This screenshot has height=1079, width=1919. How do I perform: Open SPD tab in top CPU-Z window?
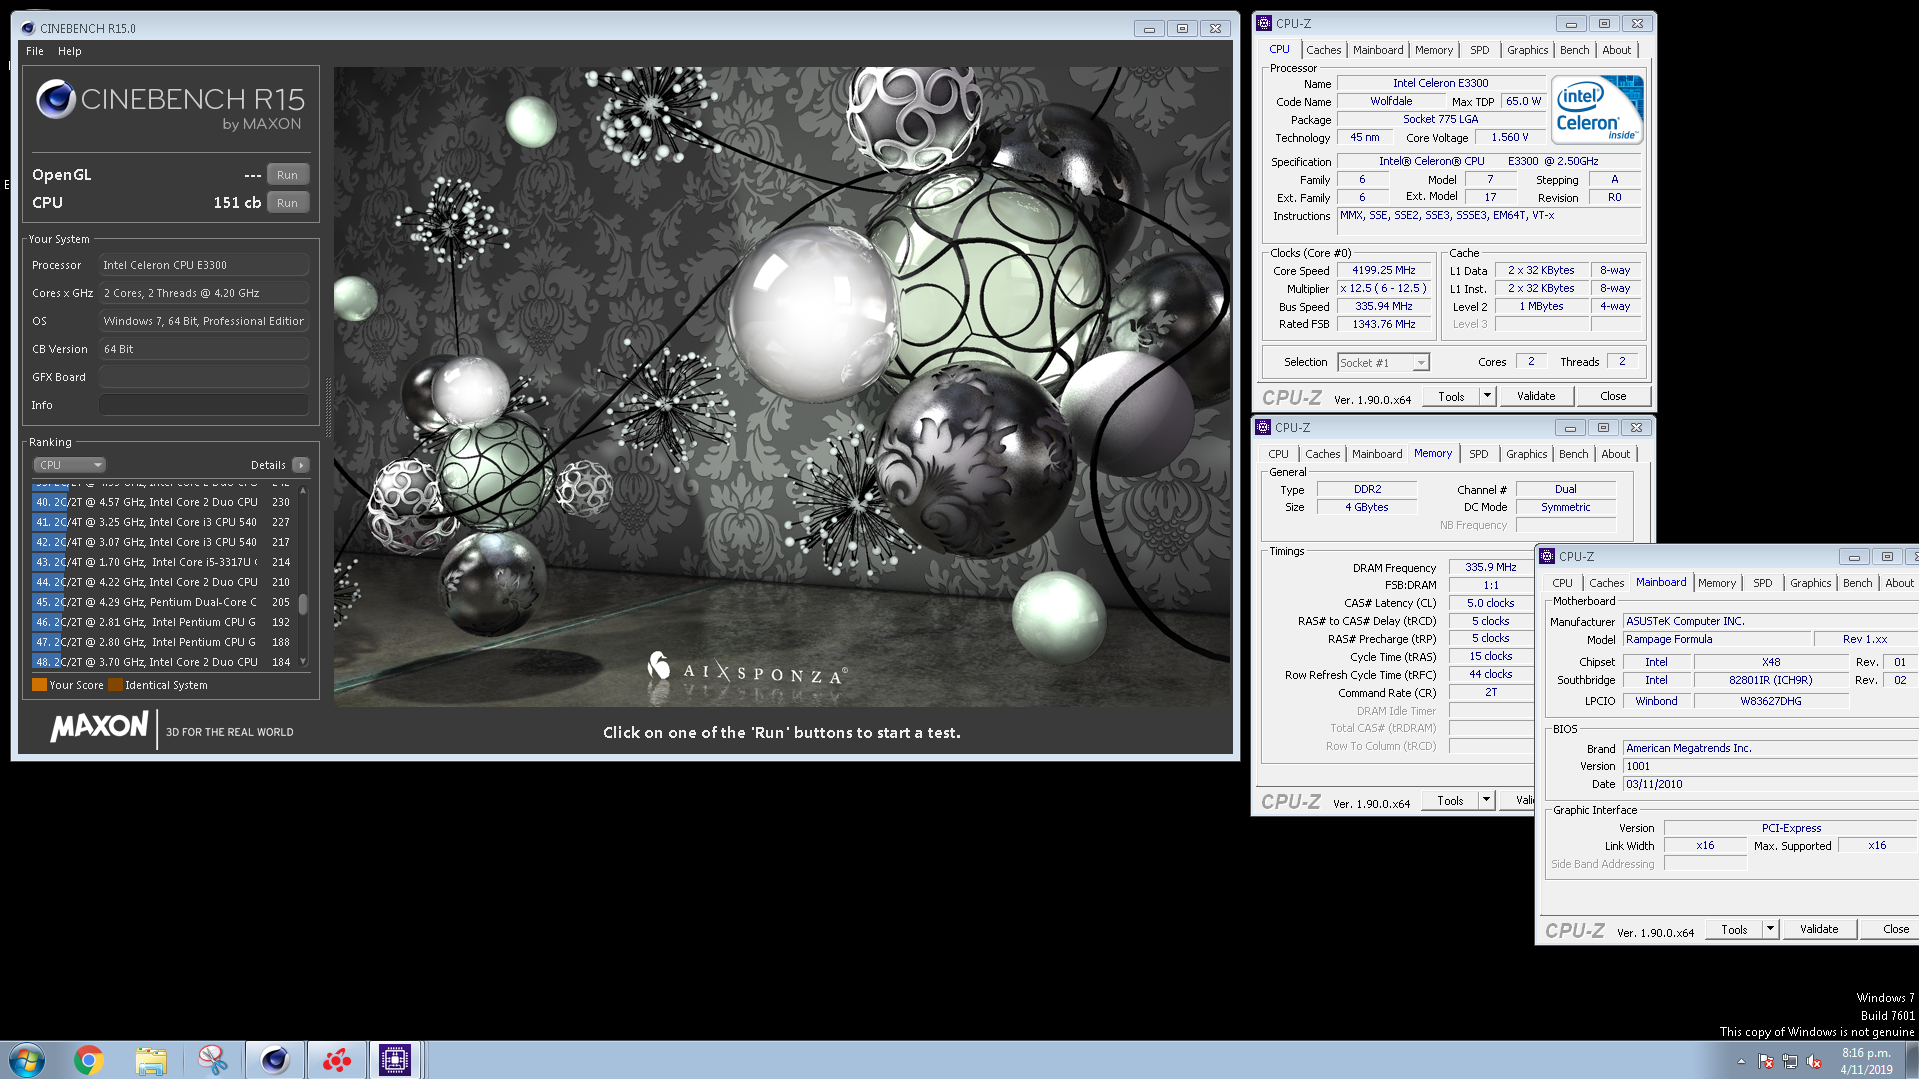[1479, 50]
